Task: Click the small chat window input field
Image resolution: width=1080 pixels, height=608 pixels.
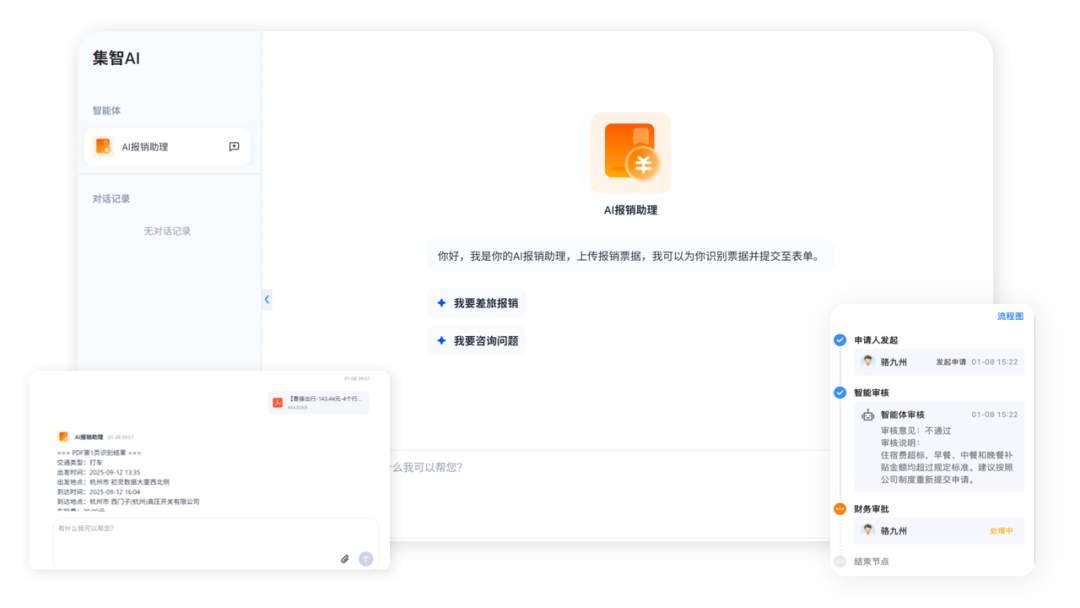Action: click(x=216, y=544)
